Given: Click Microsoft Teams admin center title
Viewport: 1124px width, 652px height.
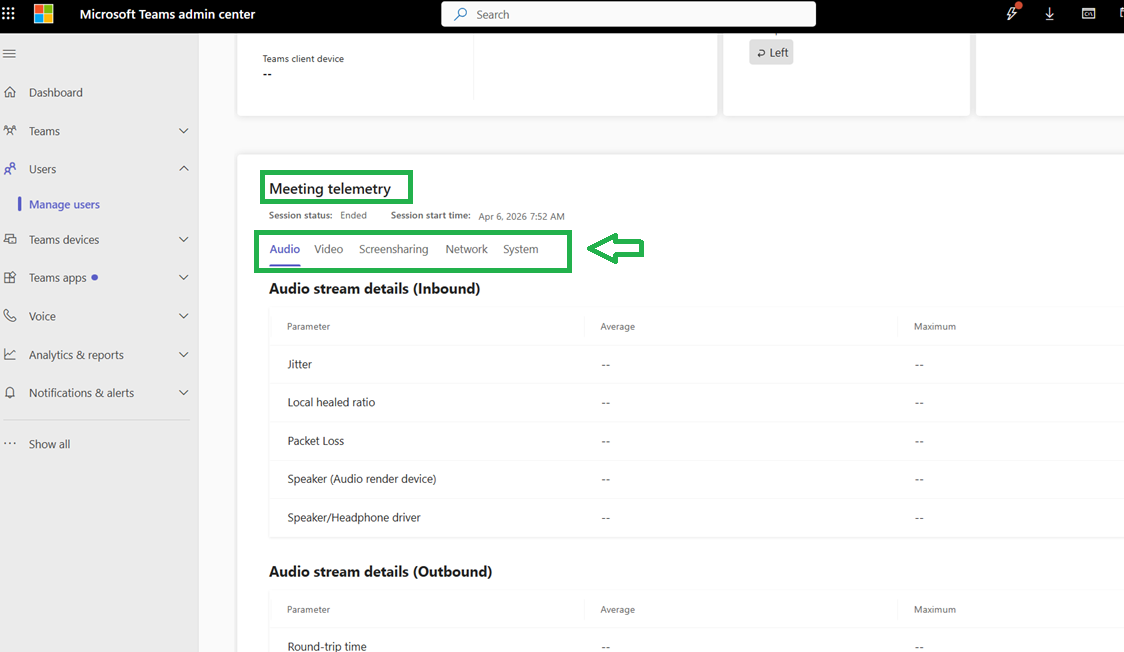Looking at the screenshot, I should 167,14.
